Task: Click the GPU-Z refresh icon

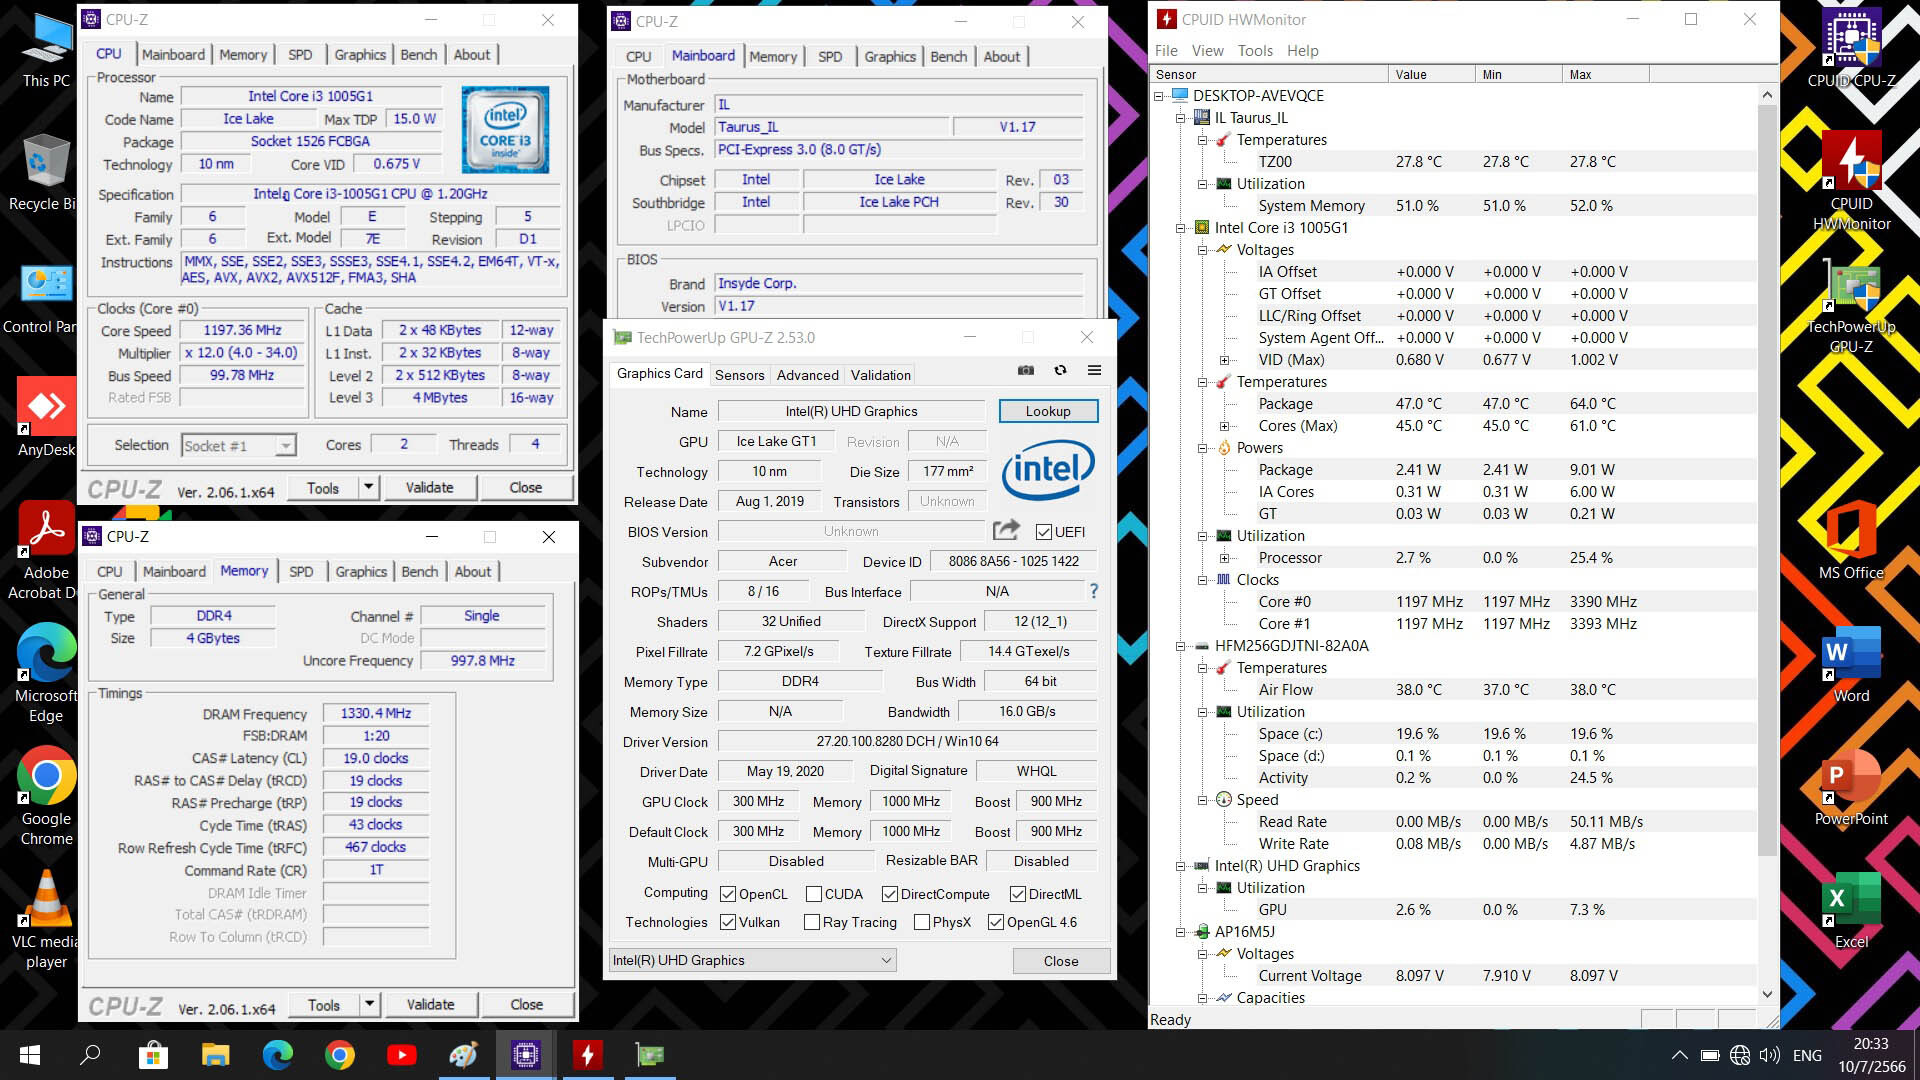Action: (1060, 370)
